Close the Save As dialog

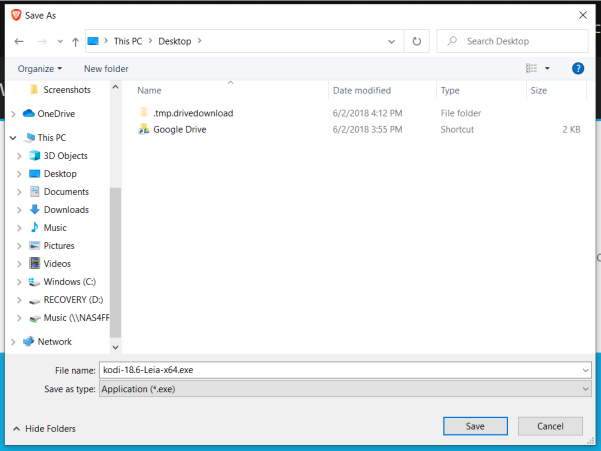click(x=583, y=15)
